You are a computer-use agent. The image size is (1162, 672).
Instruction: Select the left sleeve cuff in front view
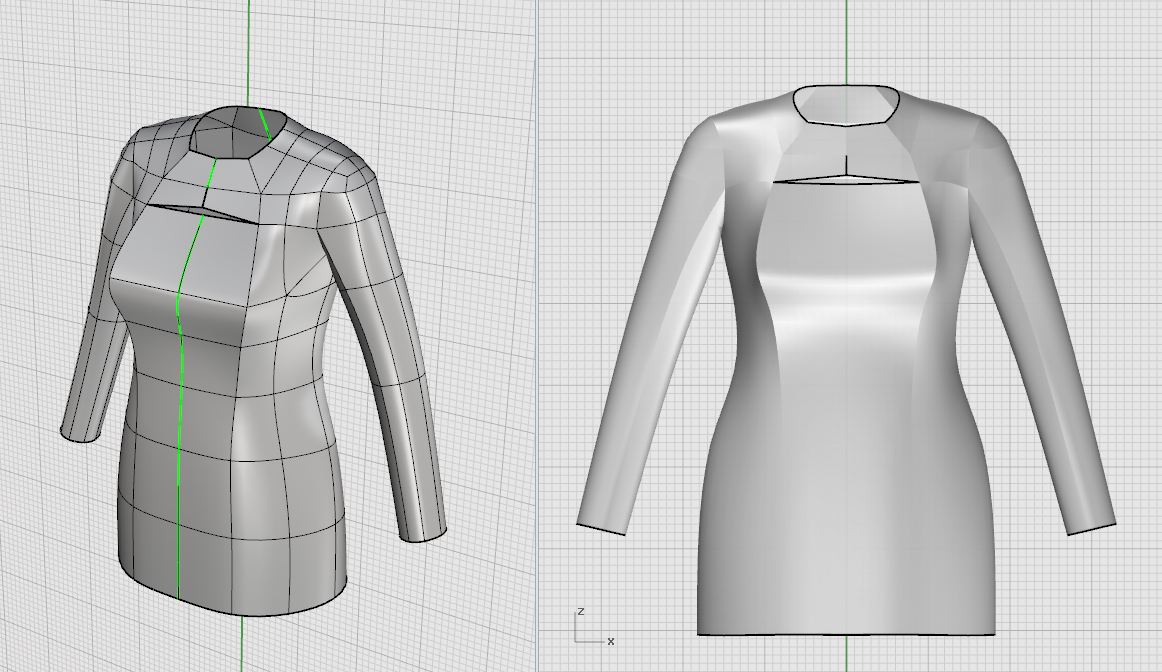(600, 529)
